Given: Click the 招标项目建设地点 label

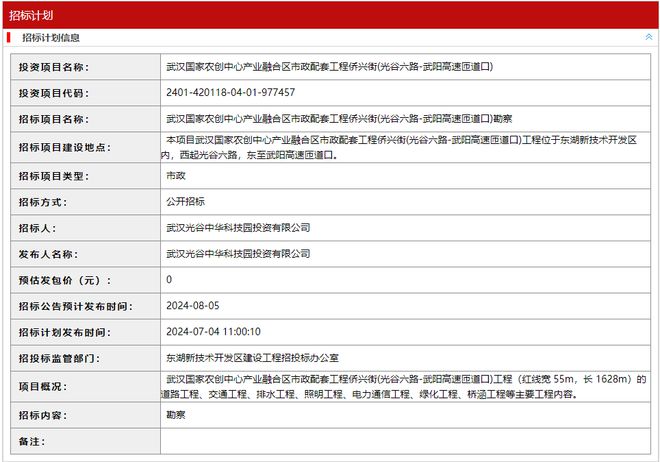Looking at the screenshot, I should 64,147.
